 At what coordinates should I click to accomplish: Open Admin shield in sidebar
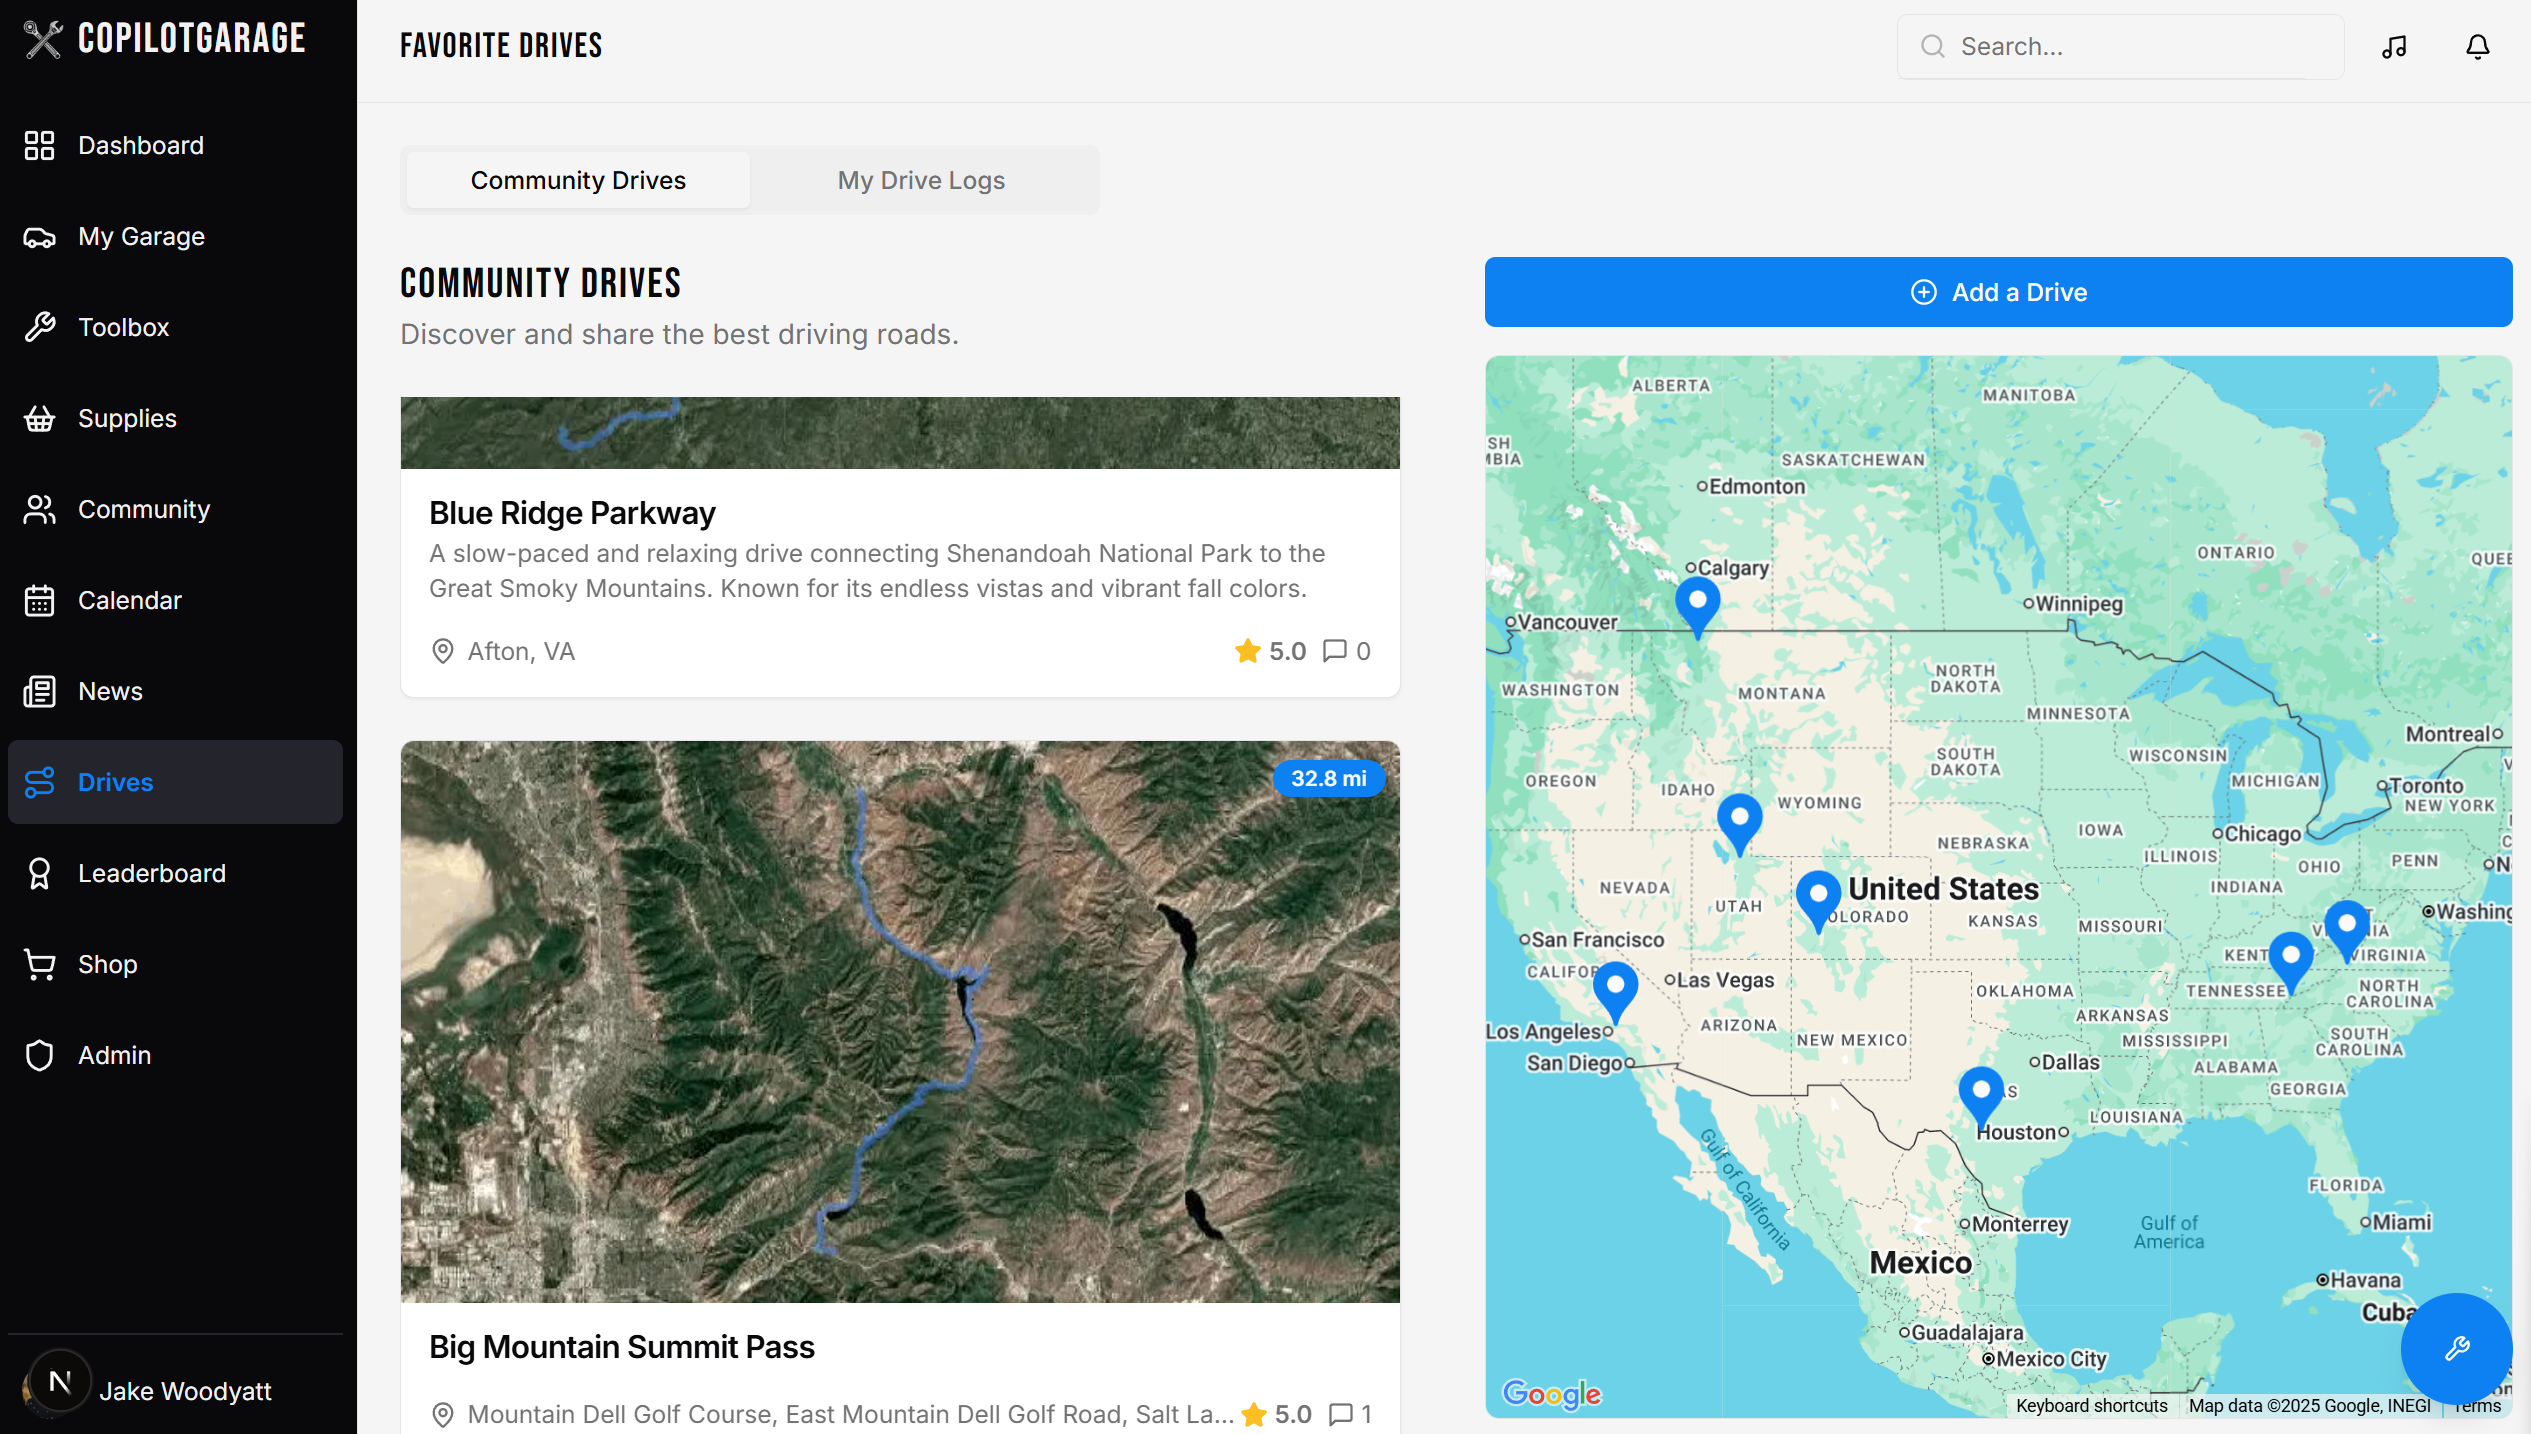tap(114, 1055)
